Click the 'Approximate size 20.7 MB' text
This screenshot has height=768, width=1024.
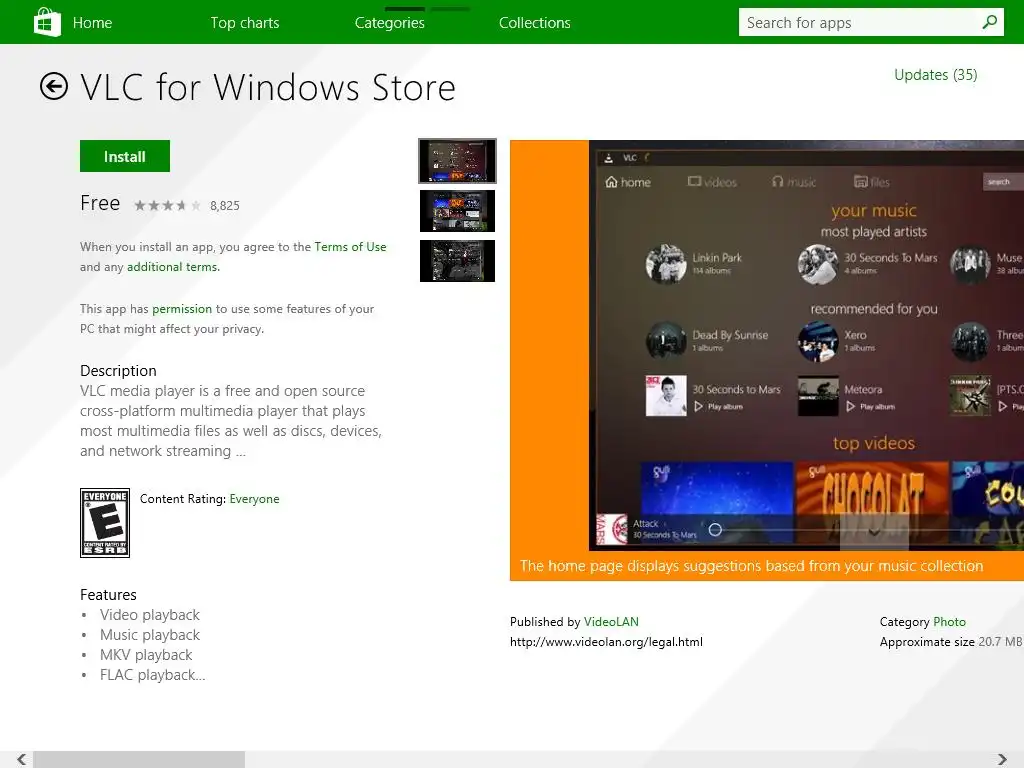tap(951, 642)
